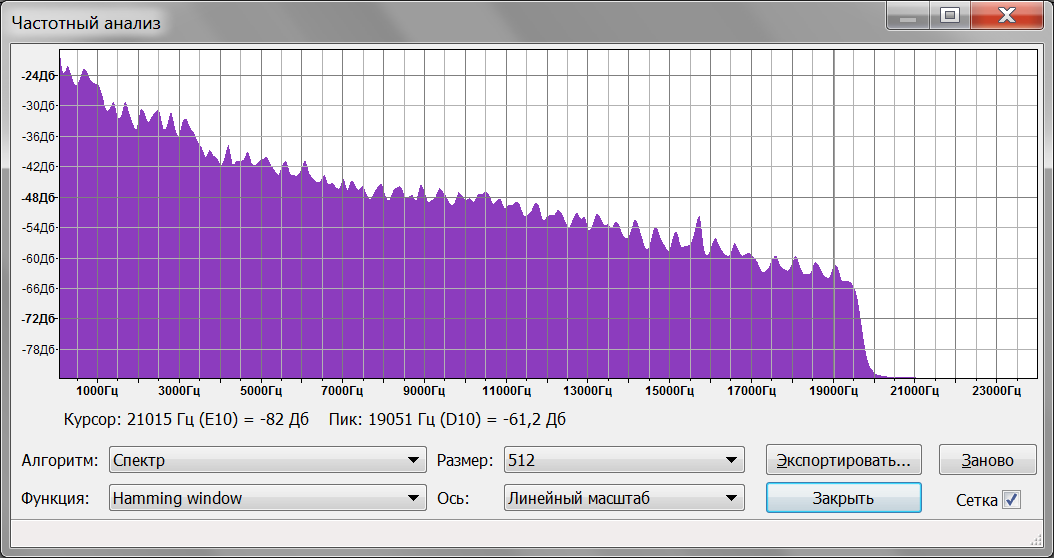Click the -78Дб level axis label
Screen dimensions: 1054x558
point(38,350)
